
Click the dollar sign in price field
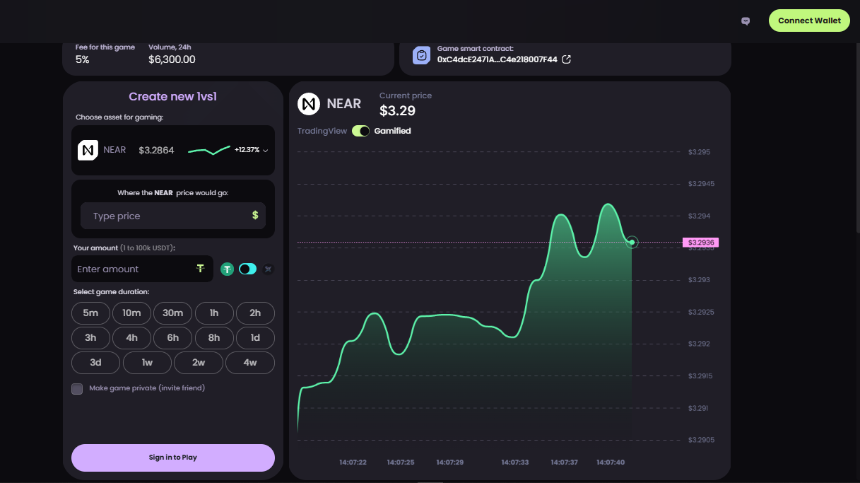(x=255, y=215)
